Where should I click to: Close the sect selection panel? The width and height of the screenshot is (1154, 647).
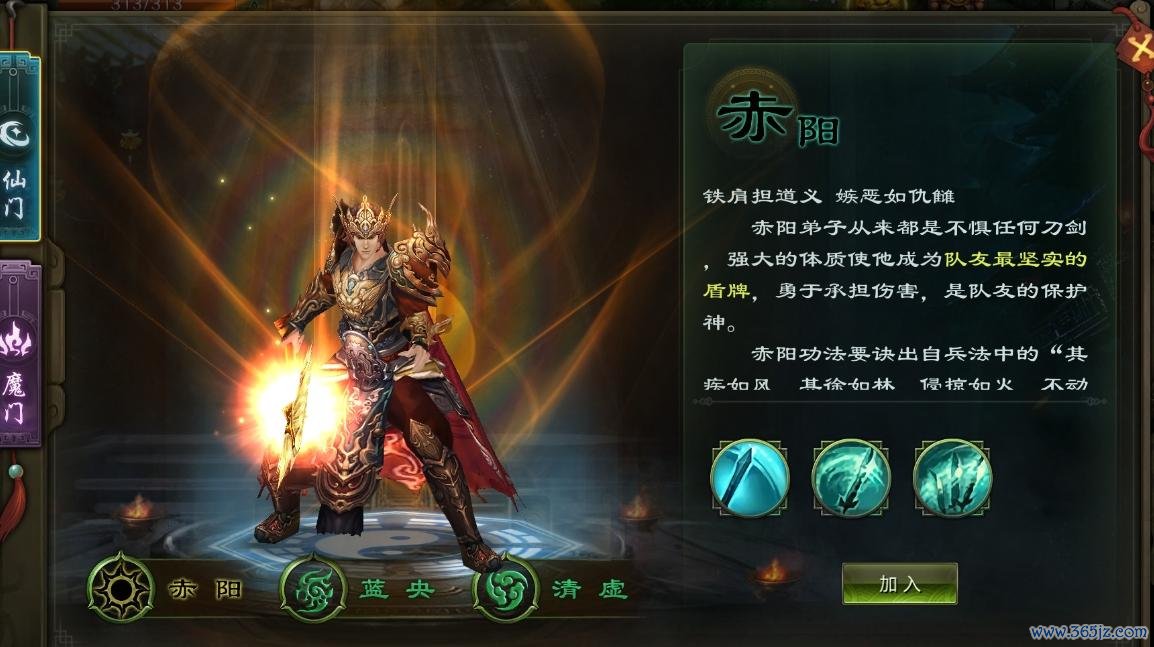coord(1138,49)
